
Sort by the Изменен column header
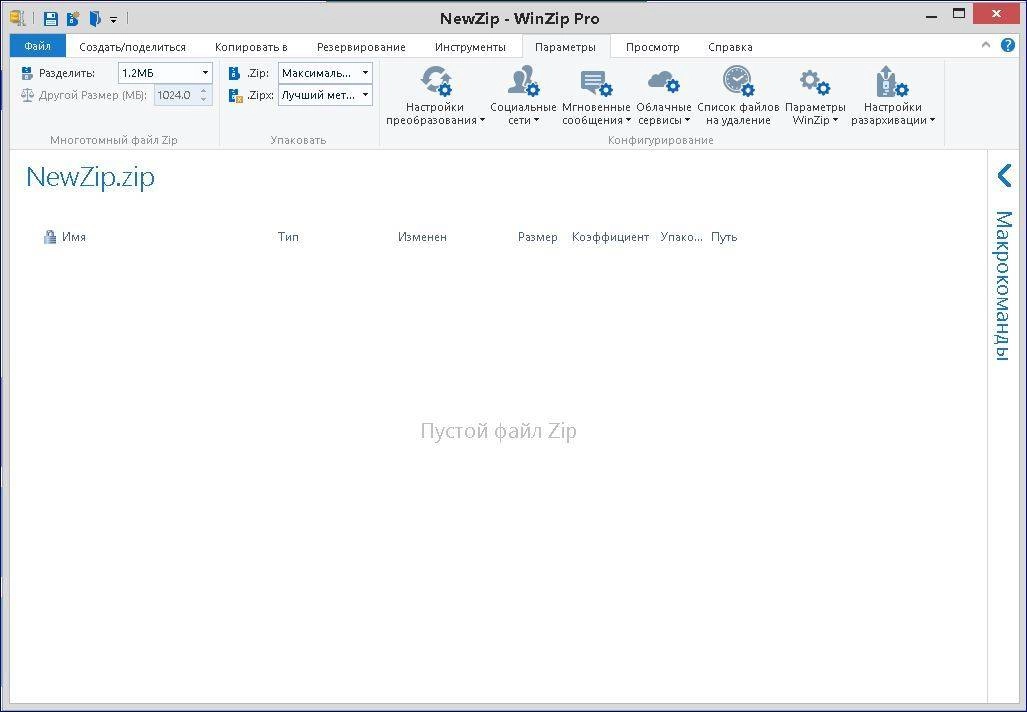click(422, 237)
